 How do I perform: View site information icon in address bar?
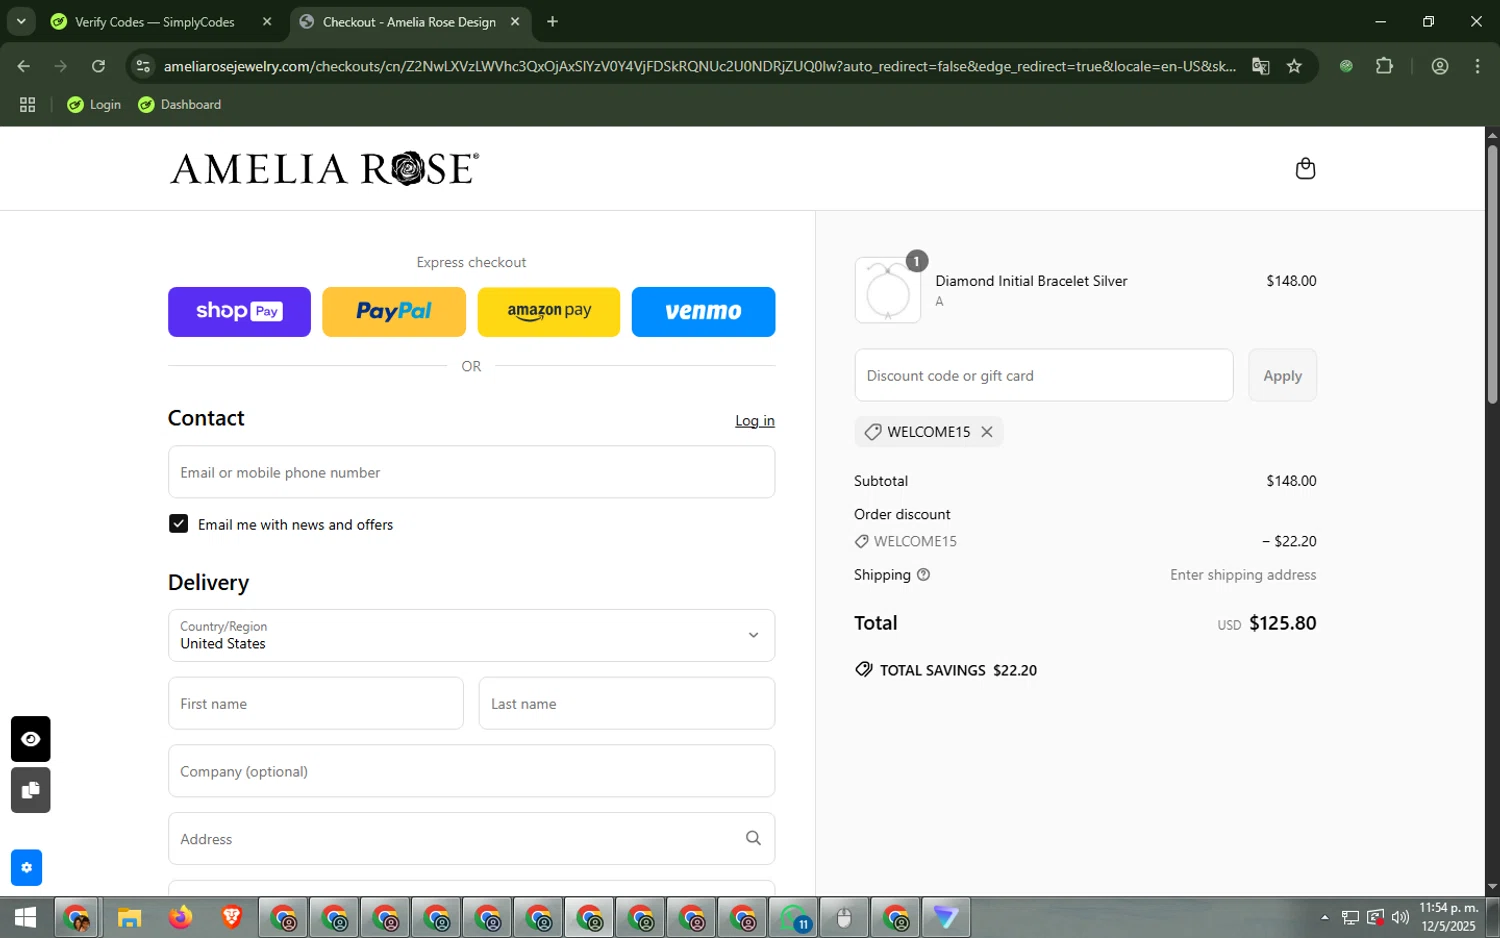click(143, 66)
